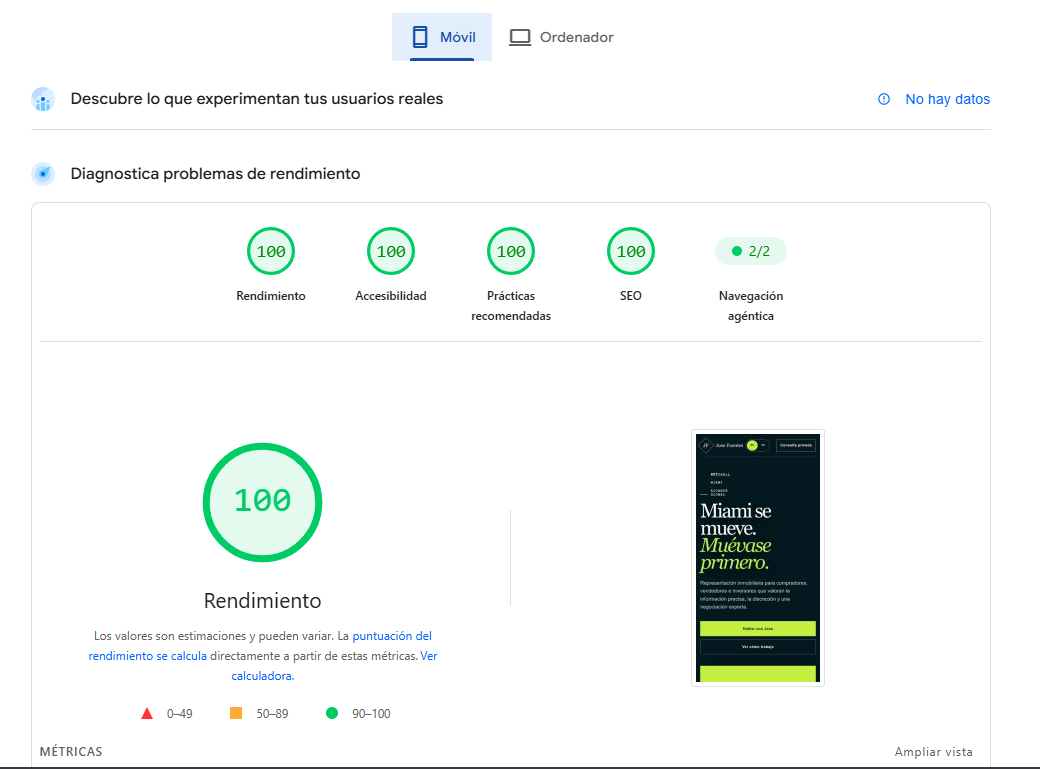Click the green circle 90–100 legend icon
The height and width of the screenshot is (769, 1040).
tap(332, 713)
